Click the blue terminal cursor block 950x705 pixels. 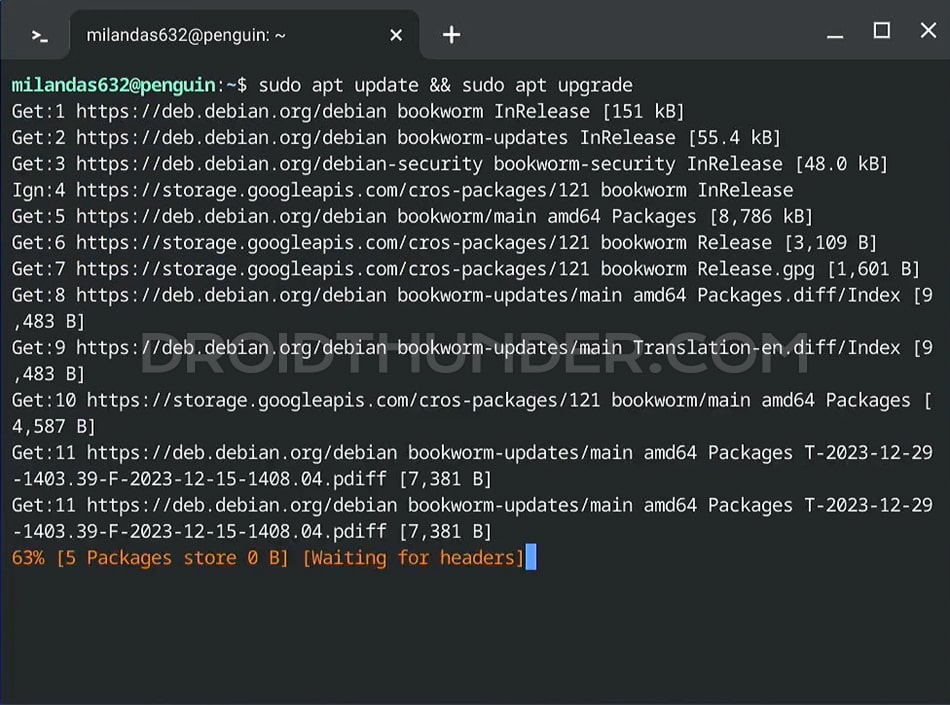531,557
